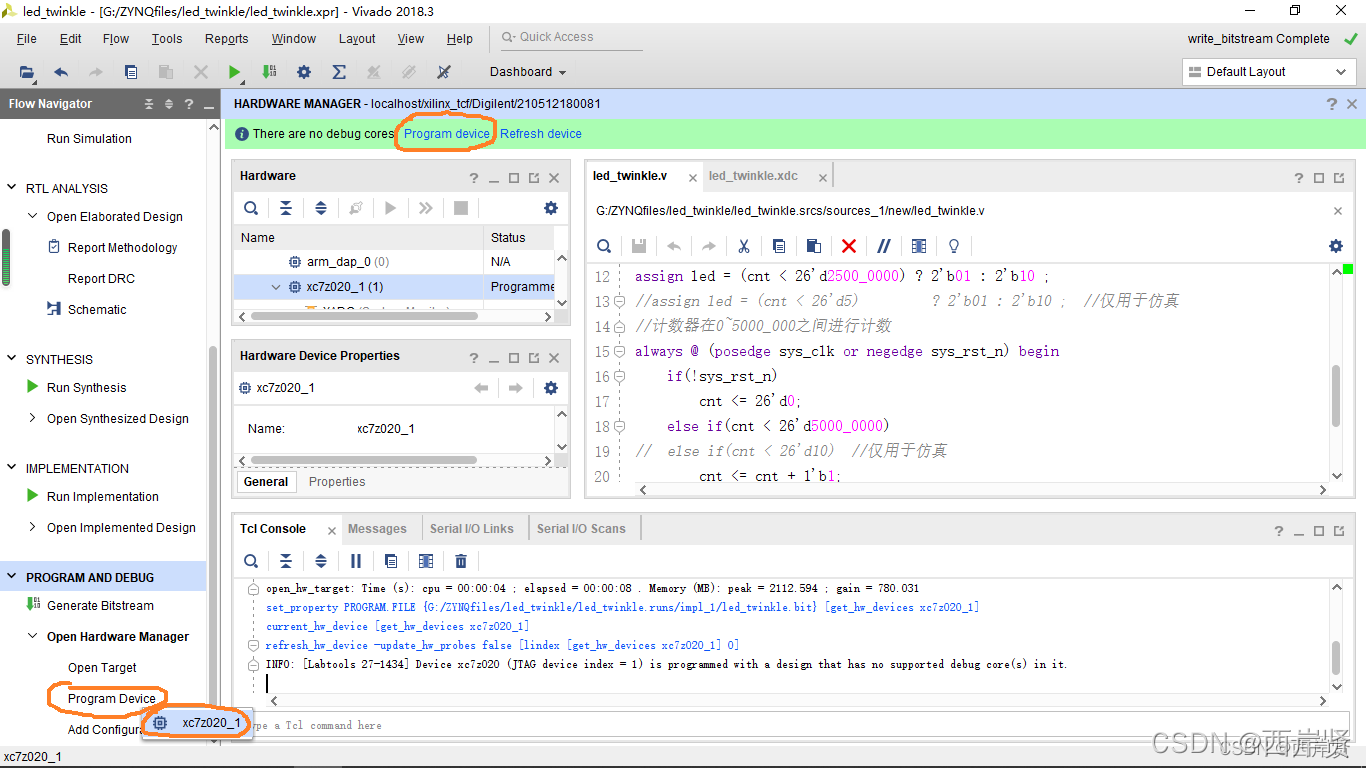
Task: Help icon in Flow Navigator header
Action: click(x=188, y=104)
